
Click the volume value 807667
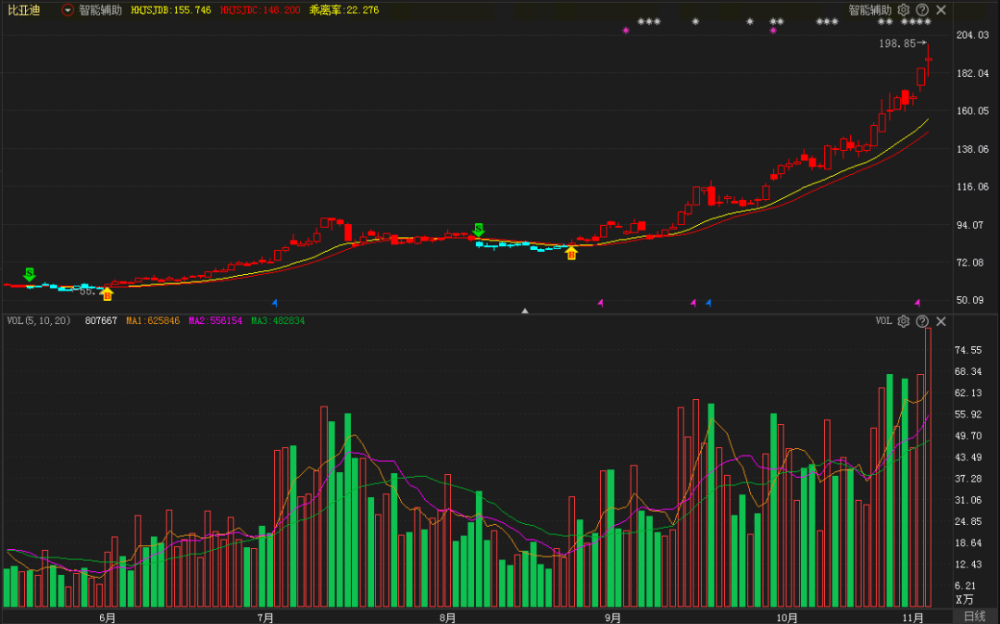click(x=101, y=320)
